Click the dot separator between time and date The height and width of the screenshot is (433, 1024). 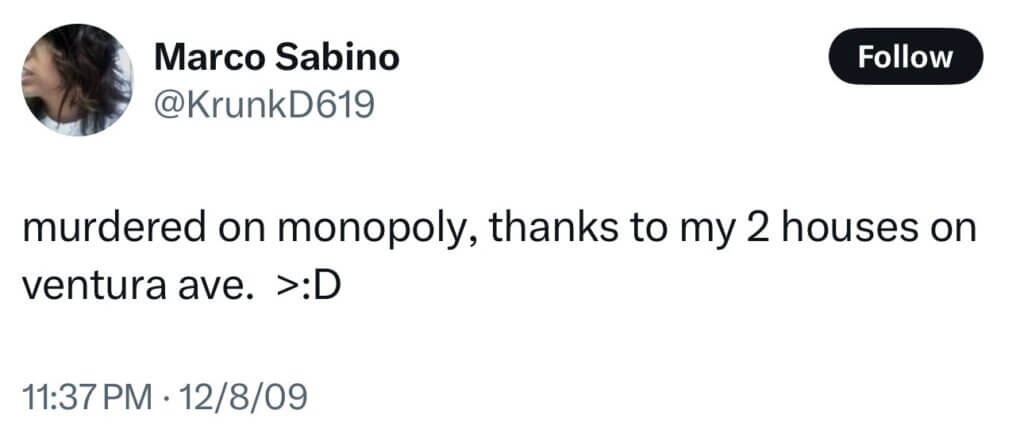point(163,398)
